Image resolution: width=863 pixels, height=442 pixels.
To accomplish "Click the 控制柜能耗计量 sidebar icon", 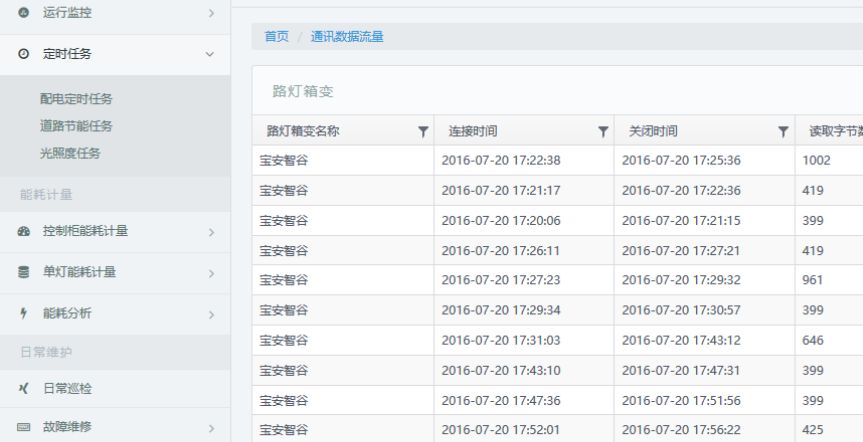I will pyautogui.click(x=24, y=232).
